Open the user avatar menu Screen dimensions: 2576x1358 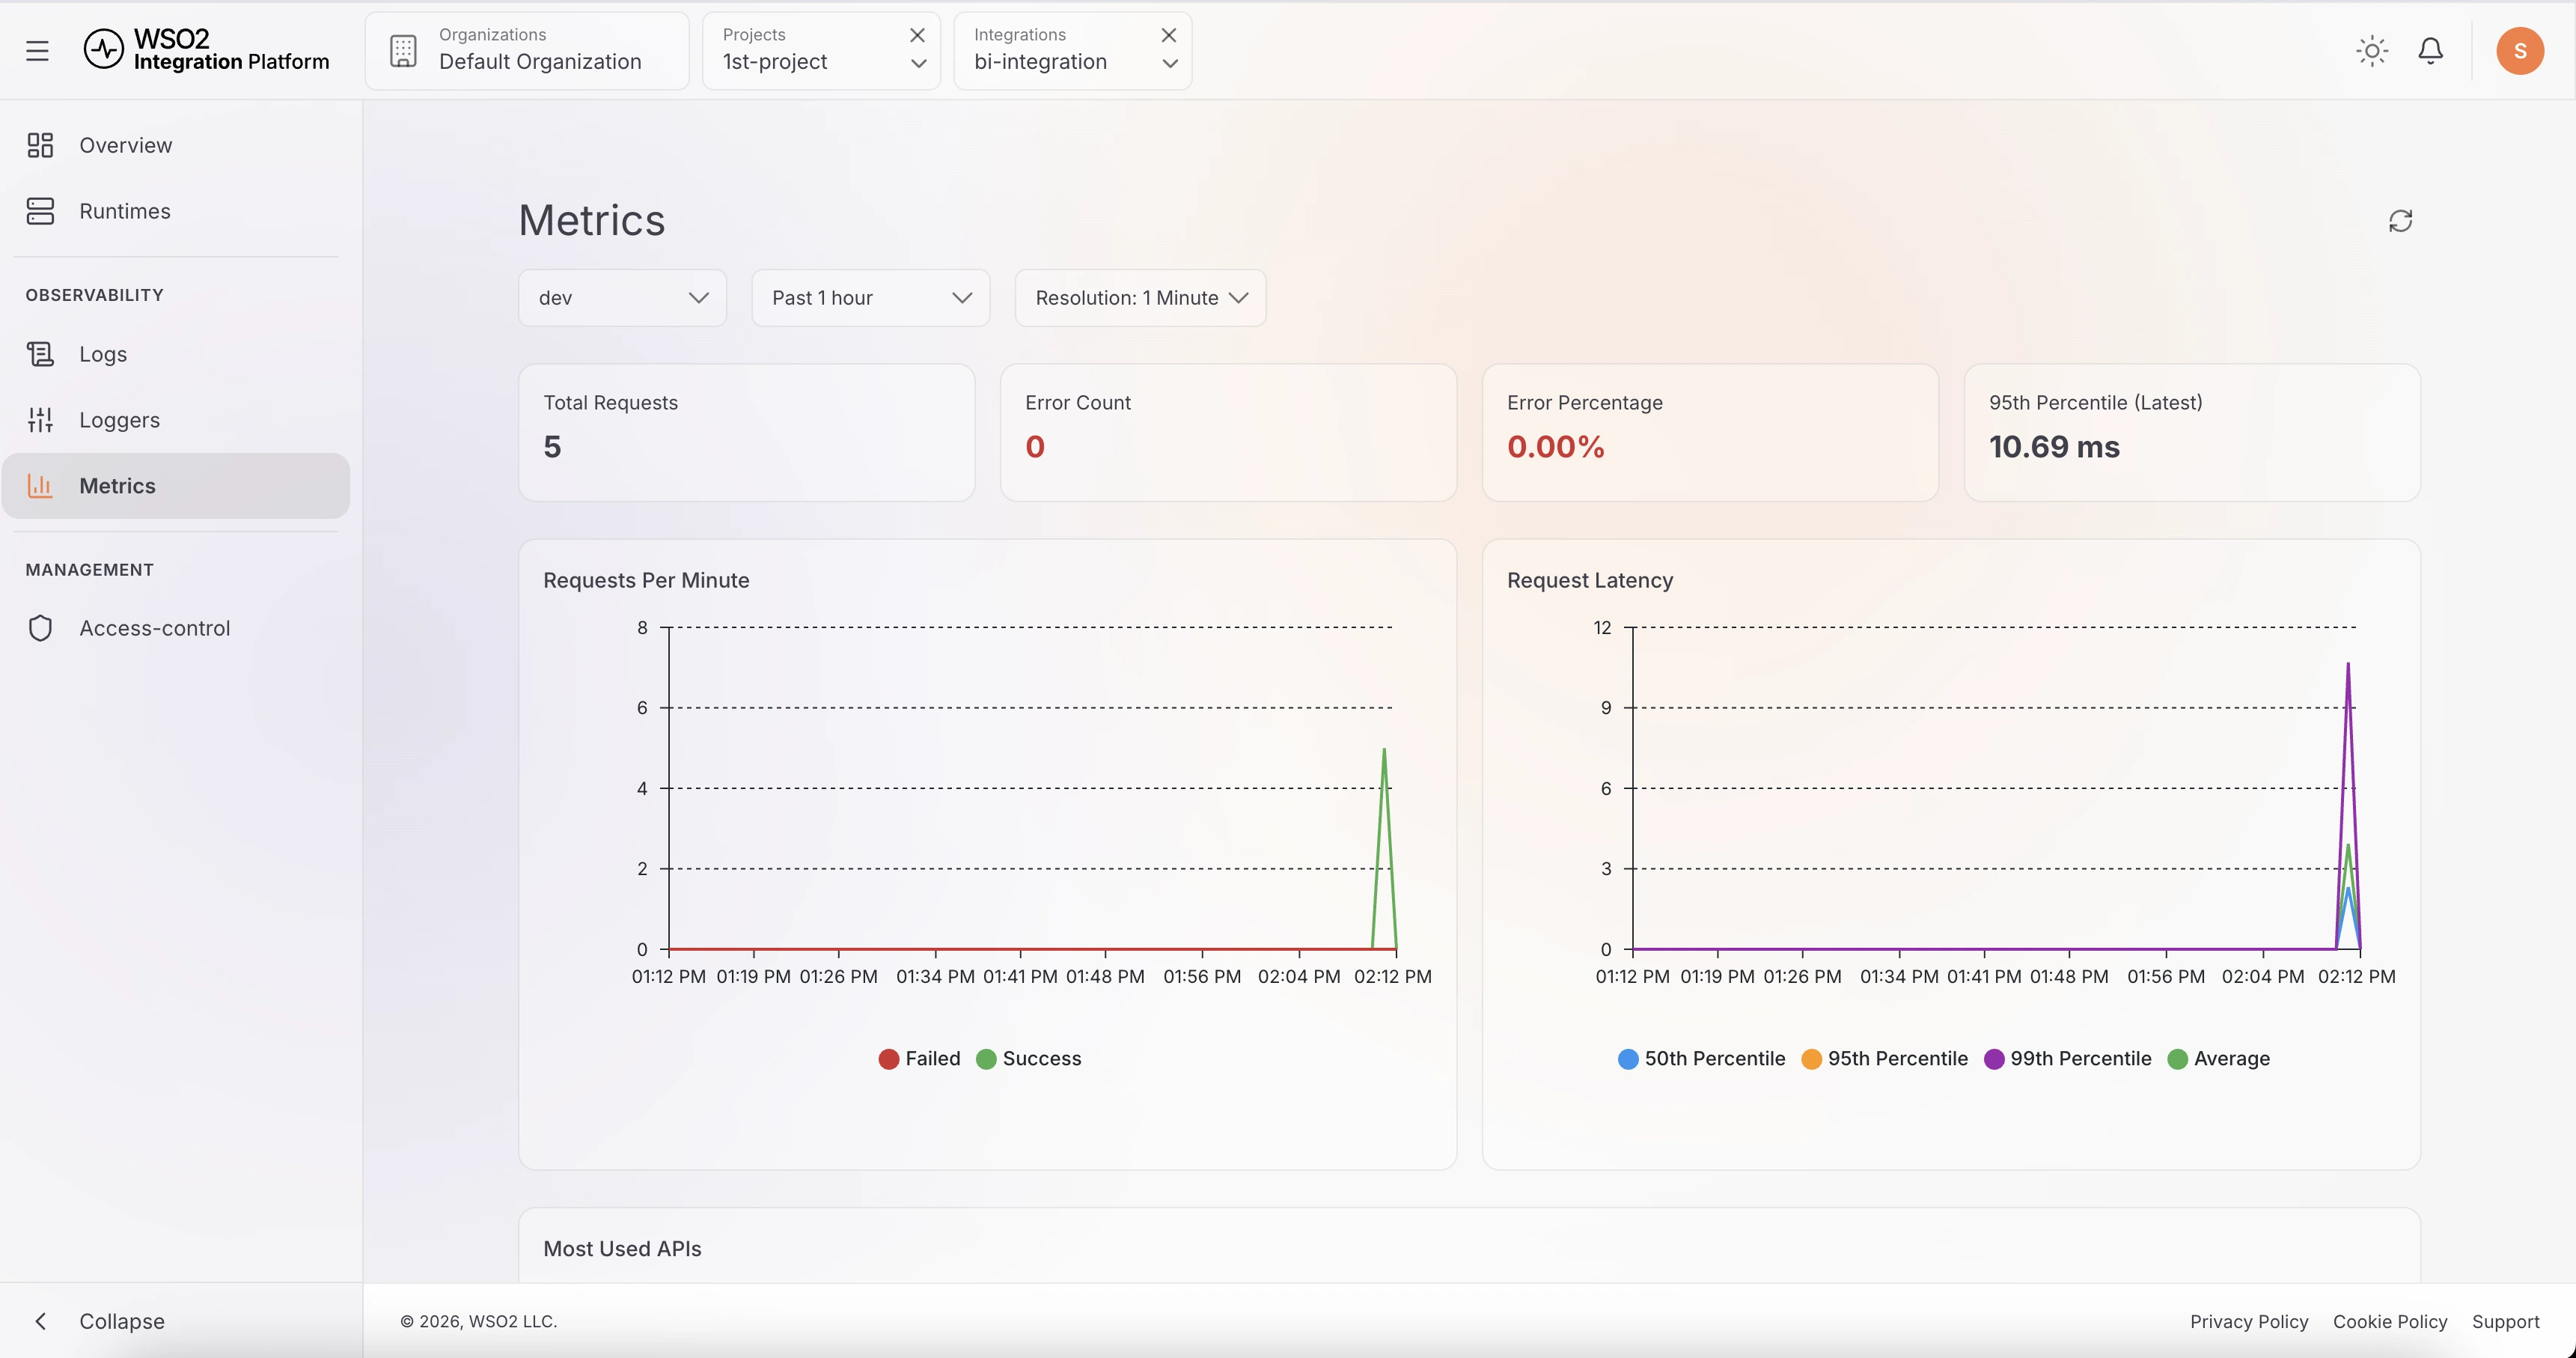(2519, 51)
